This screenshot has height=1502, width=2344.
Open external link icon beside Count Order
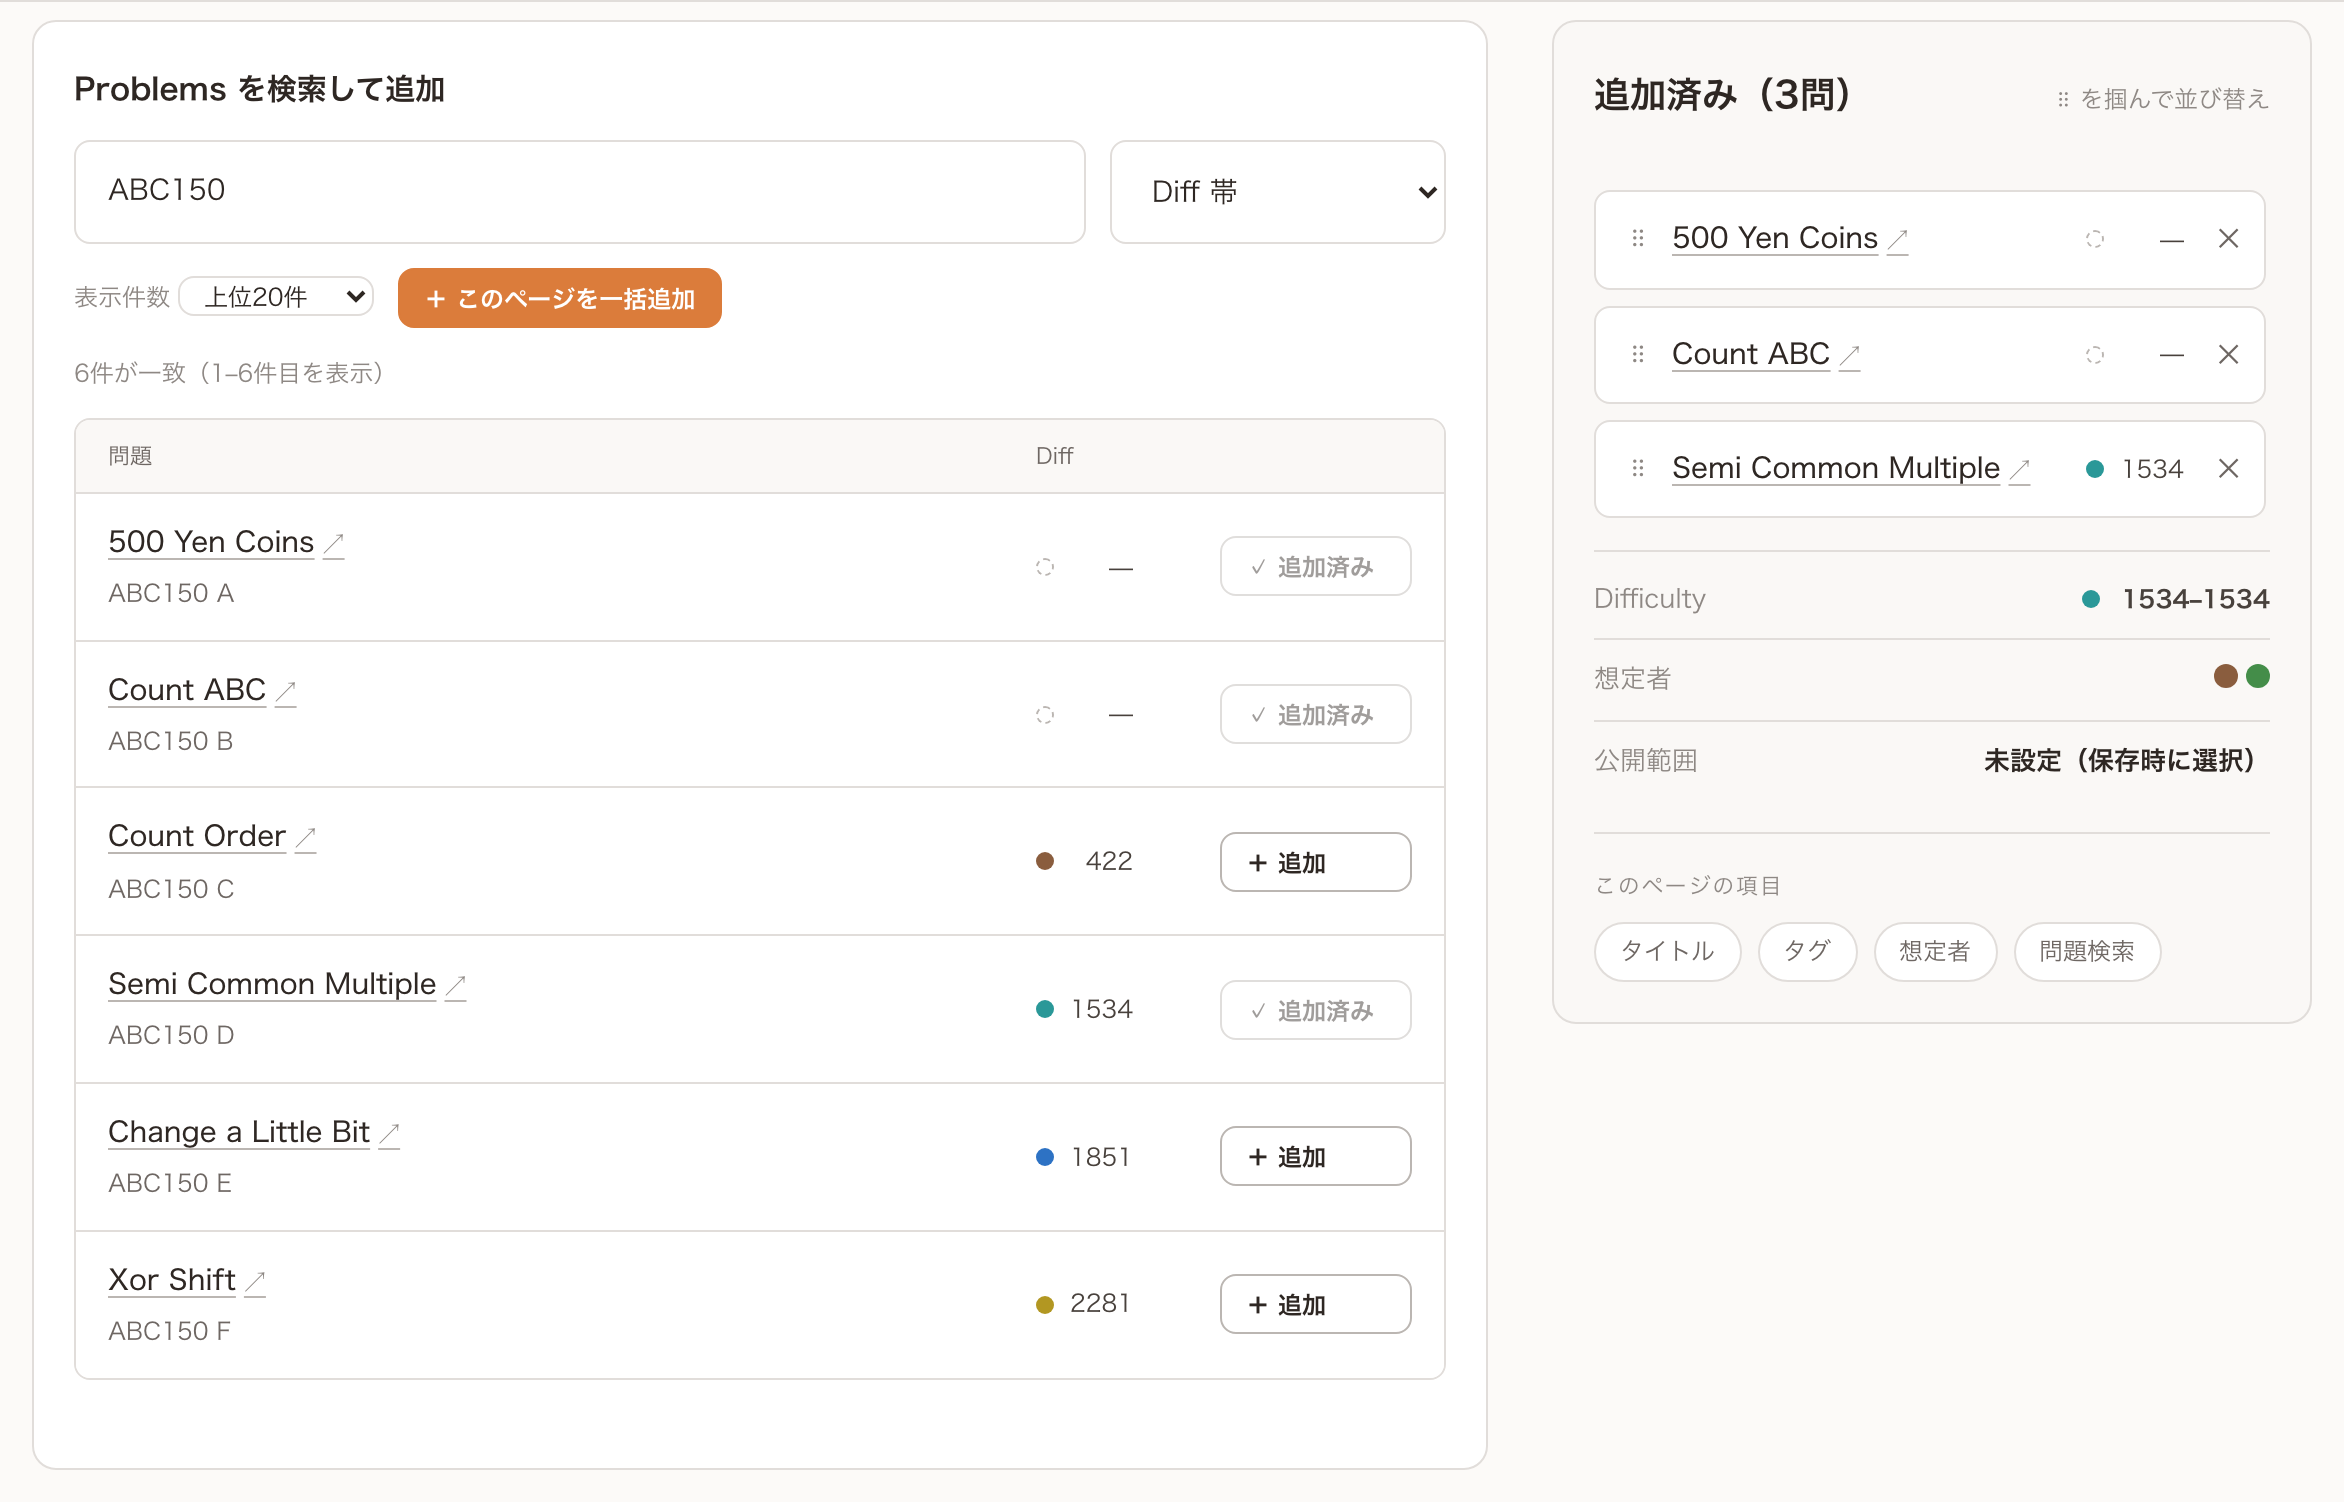pyautogui.click(x=306, y=837)
